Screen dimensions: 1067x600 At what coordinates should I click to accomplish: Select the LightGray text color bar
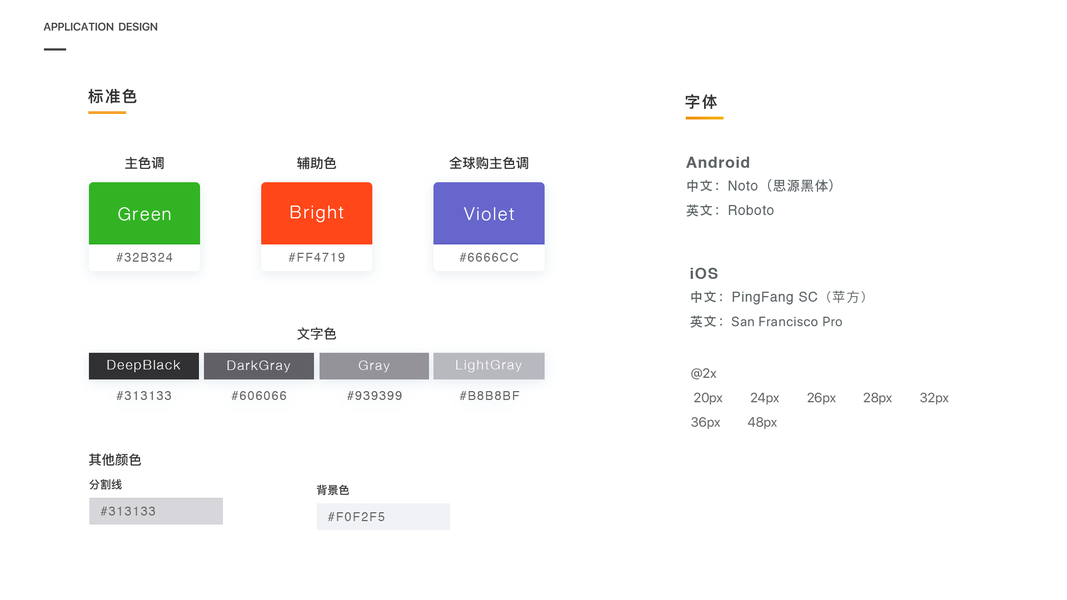489,366
